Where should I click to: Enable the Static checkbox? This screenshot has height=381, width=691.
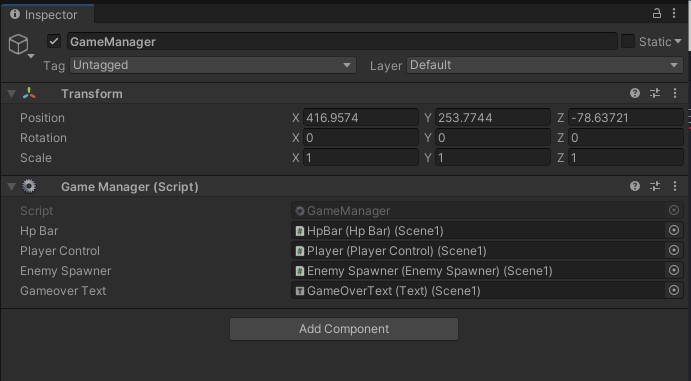(x=628, y=41)
